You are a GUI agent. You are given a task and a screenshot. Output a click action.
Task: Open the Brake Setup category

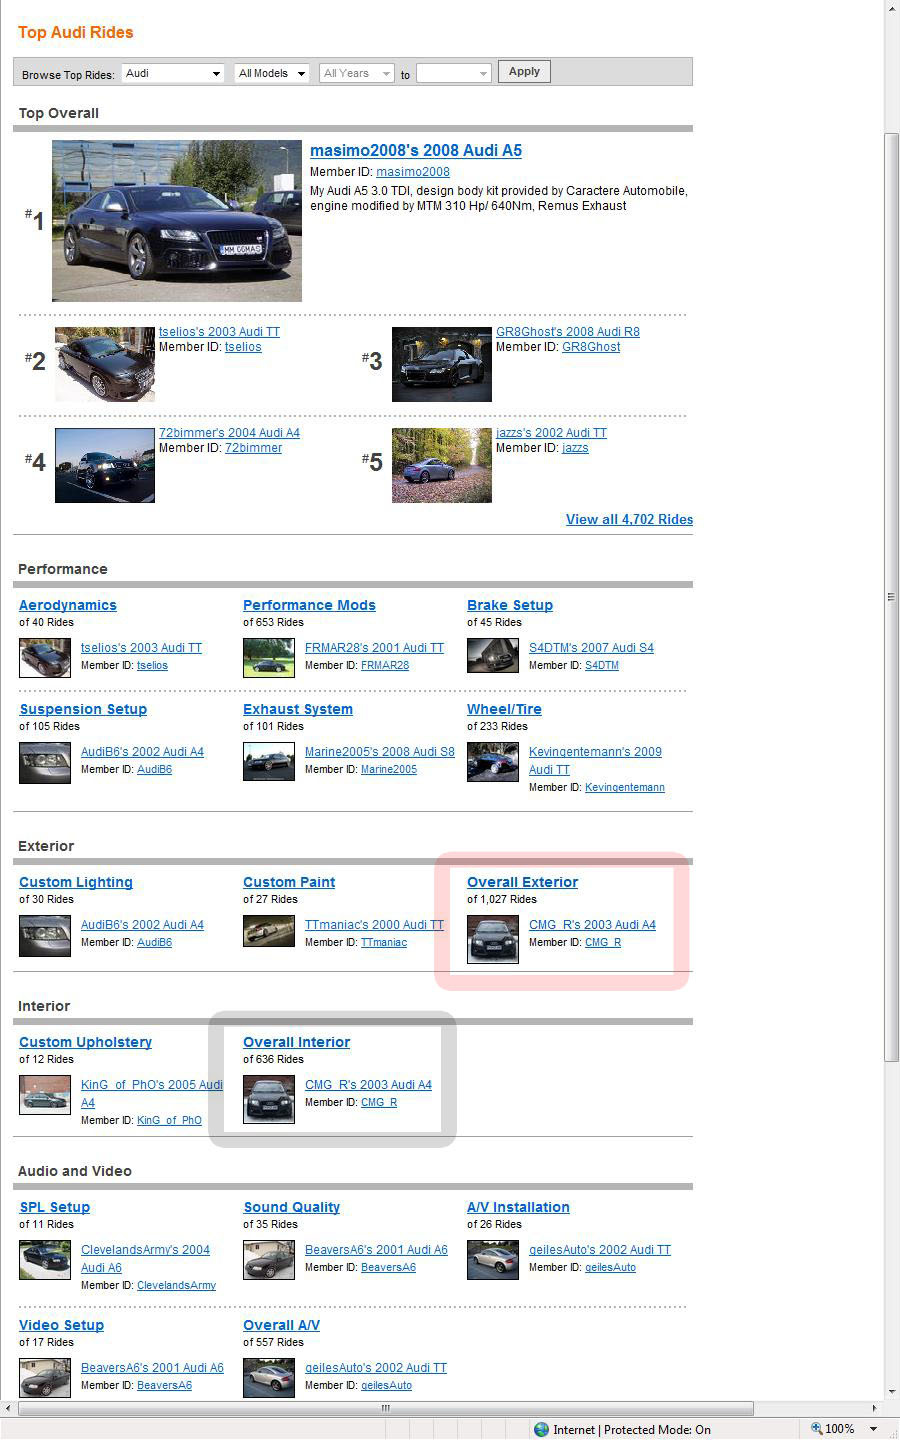click(x=510, y=605)
